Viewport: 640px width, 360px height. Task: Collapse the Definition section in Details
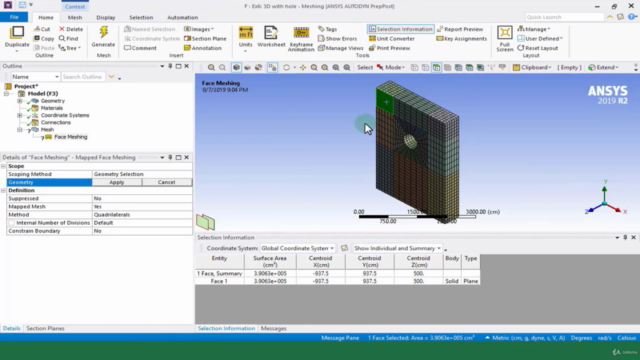point(4,191)
